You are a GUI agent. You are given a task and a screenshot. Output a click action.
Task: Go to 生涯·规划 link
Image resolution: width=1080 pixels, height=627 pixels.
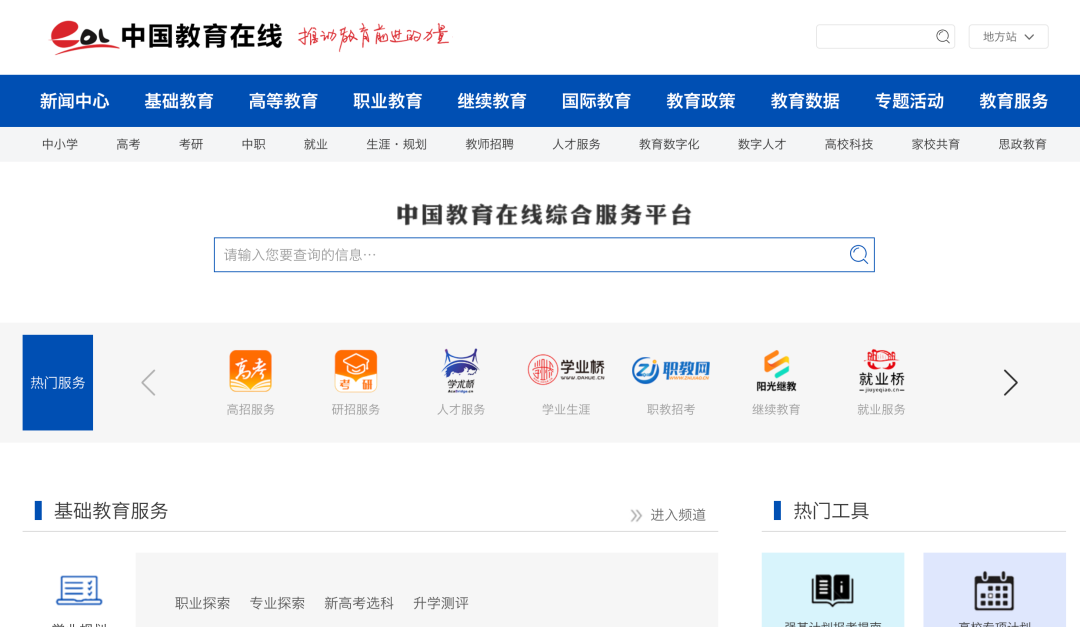(397, 144)
